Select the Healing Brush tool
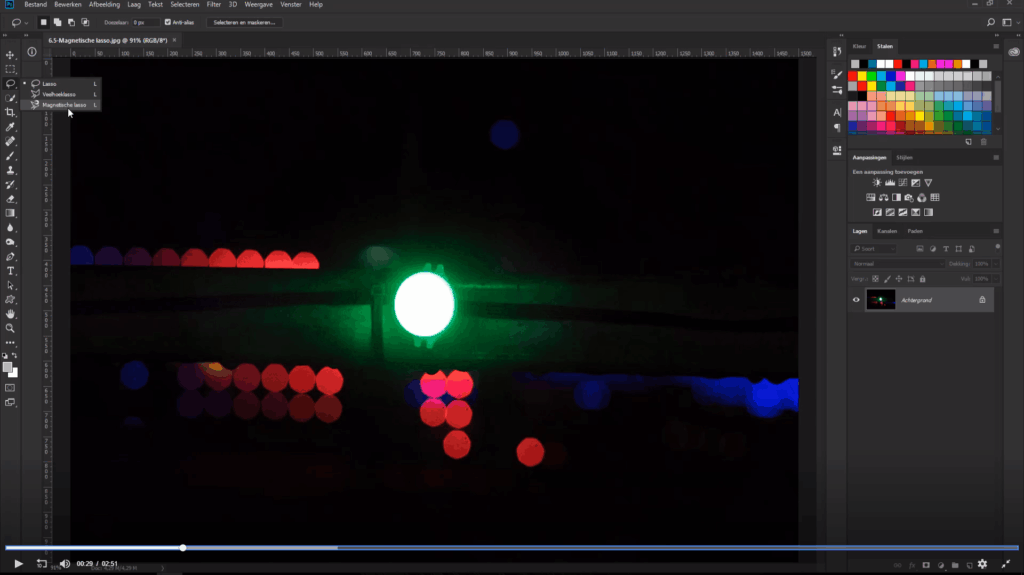Viewport: 1024px width, 575px height. coord(10,141)
